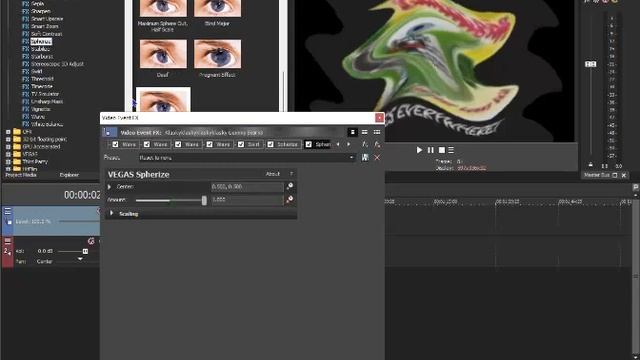Open Spherize help question mark
This screenshot has width=640, height=360.
(x=291, y=174)
